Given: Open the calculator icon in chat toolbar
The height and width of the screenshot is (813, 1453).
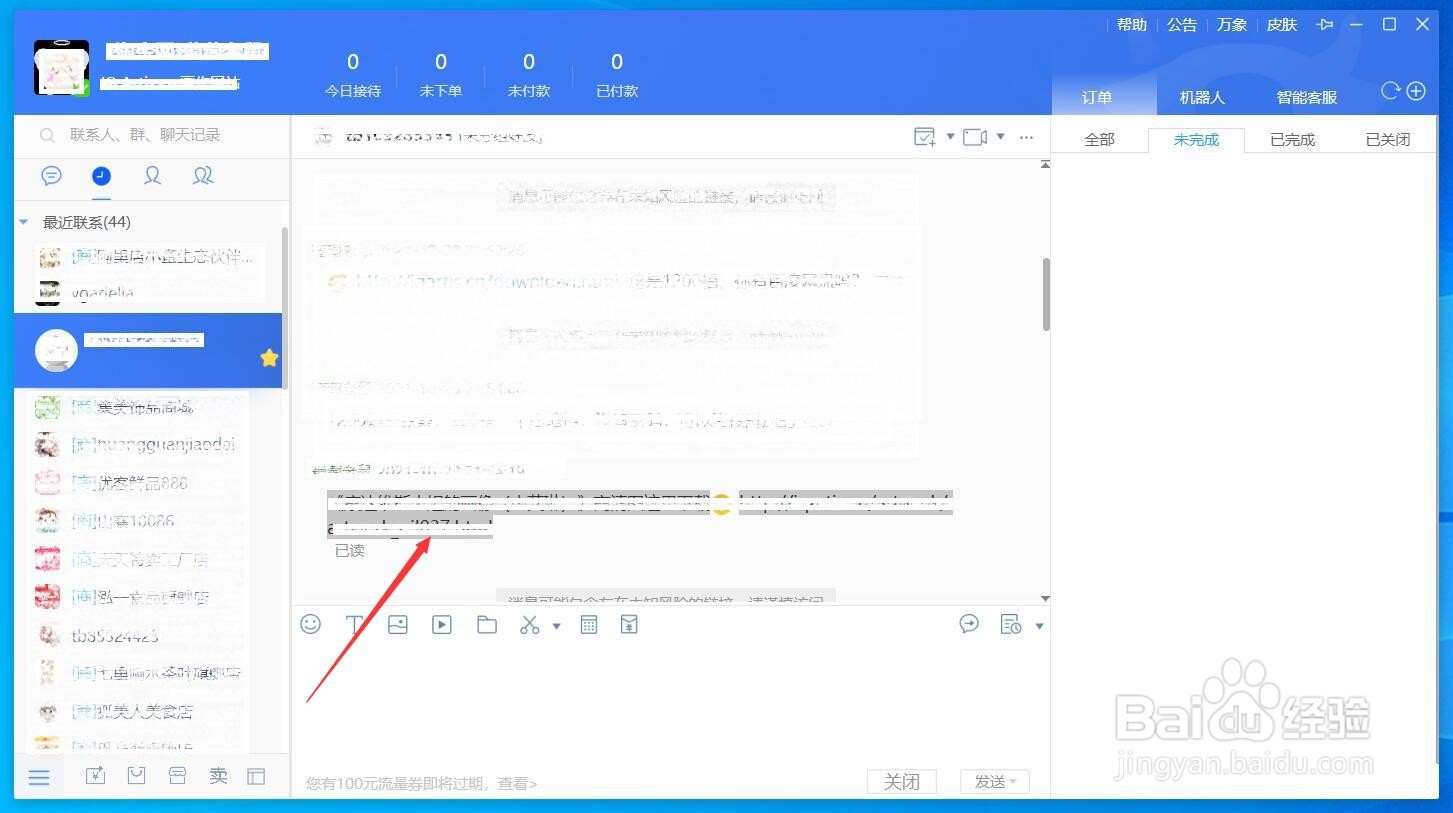Looking at the screenshot, I should [x=589, y=624].
